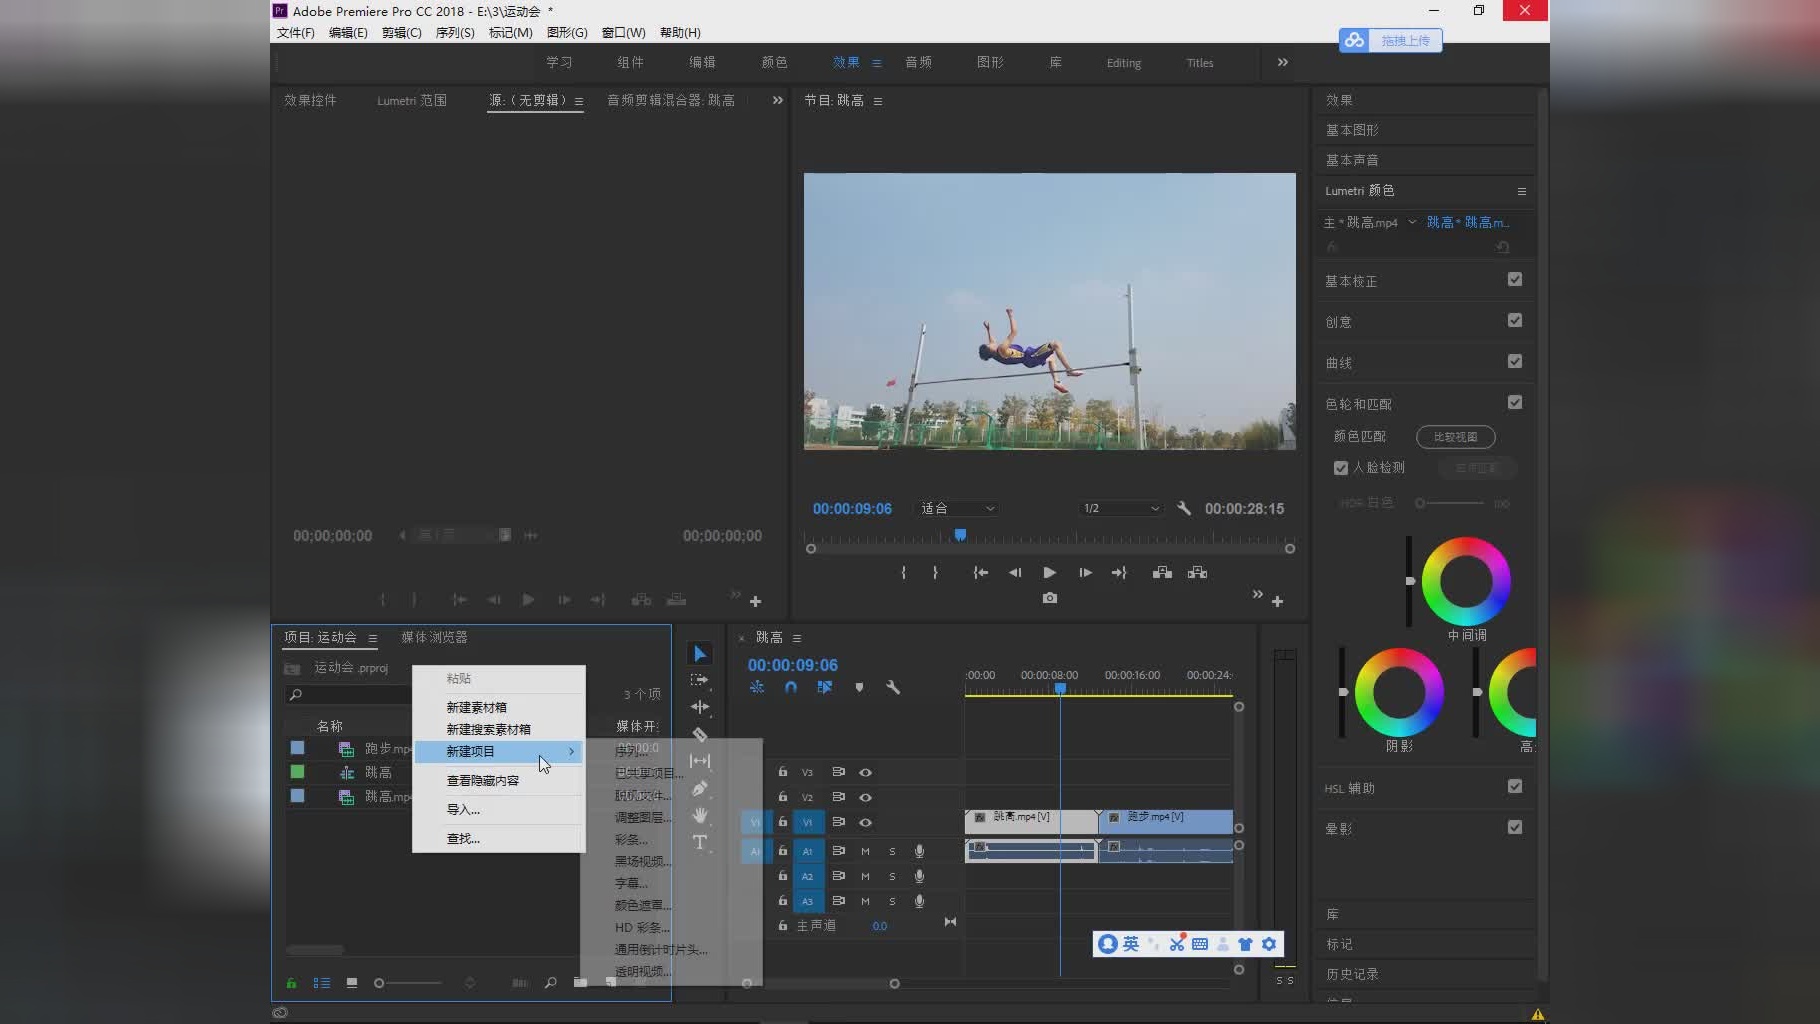Switch to the 媒体浏览器 tab

click(434, 637)
